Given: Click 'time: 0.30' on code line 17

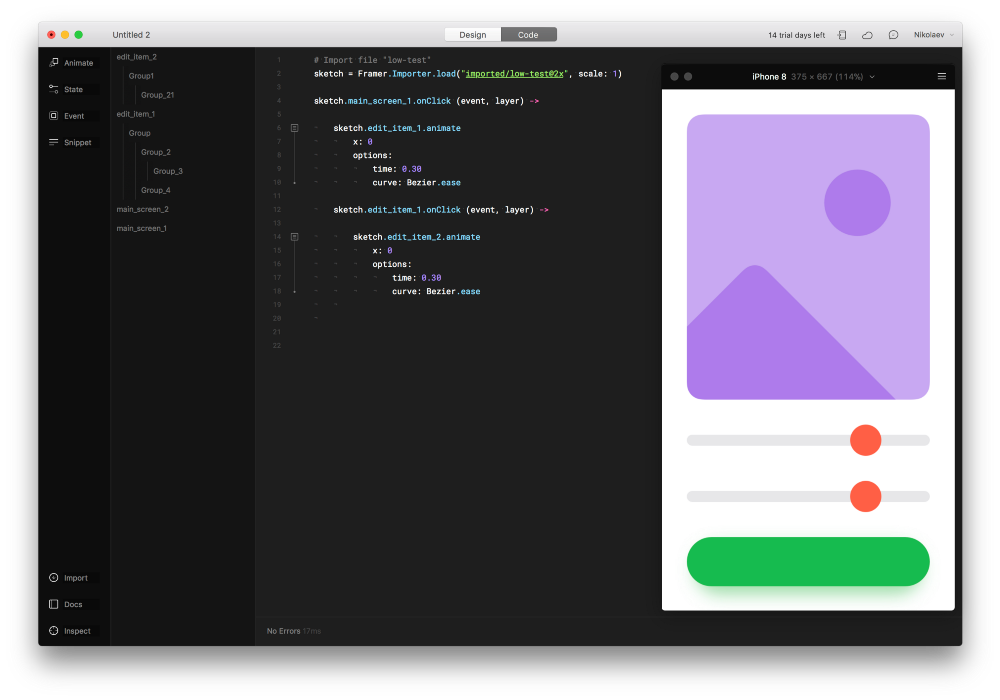Looking at the screenshot, I should (416, 278).
